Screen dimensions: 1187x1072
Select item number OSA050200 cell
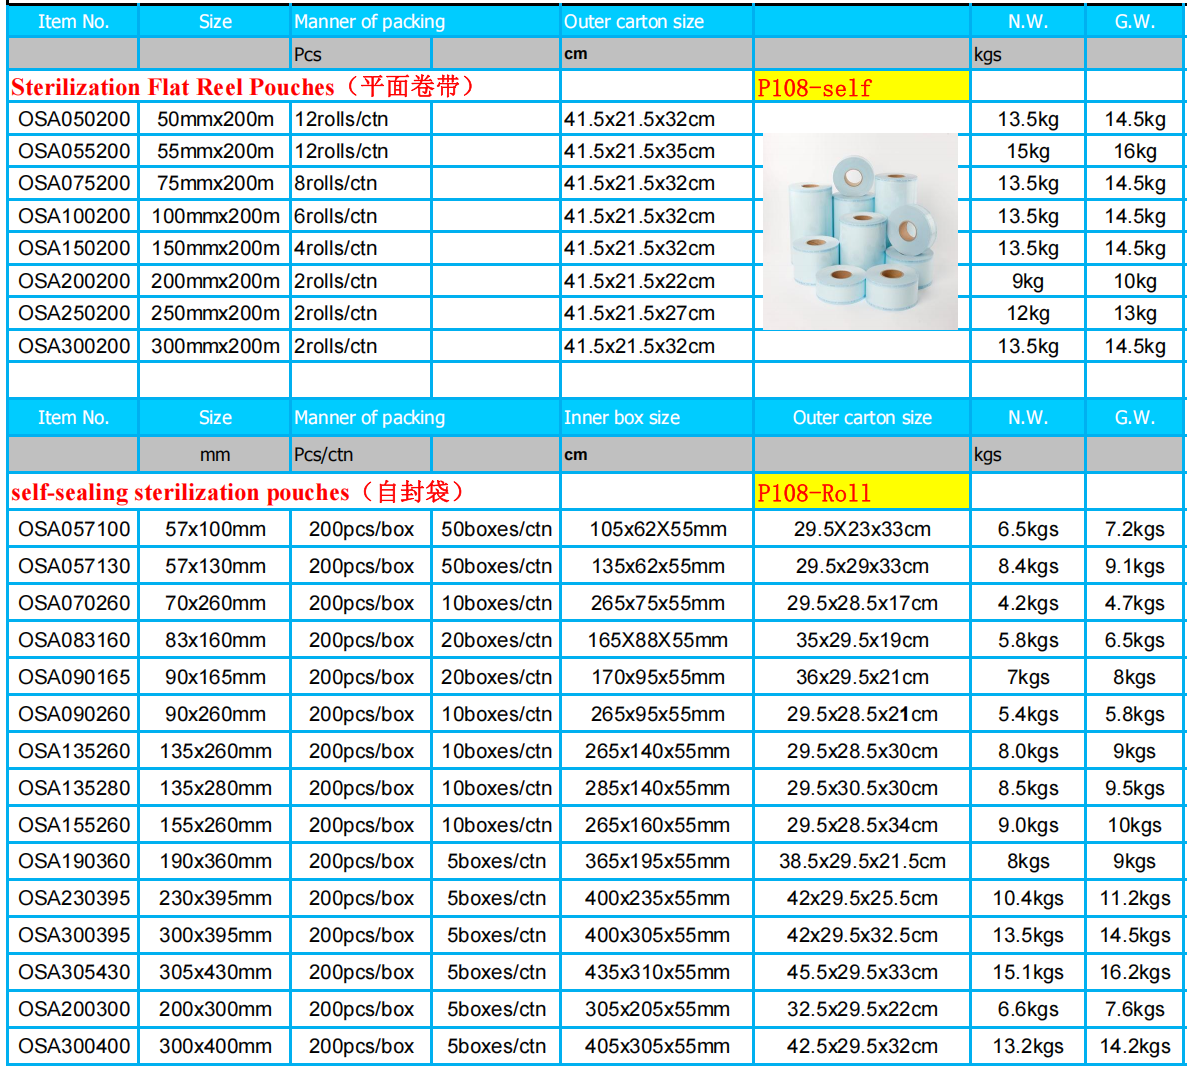click(74, 119)
